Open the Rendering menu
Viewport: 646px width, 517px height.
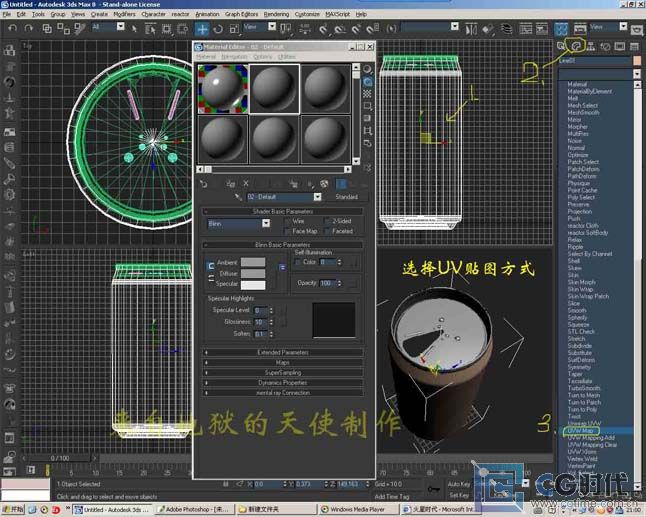pyautogui.click(x=276, y=14)
